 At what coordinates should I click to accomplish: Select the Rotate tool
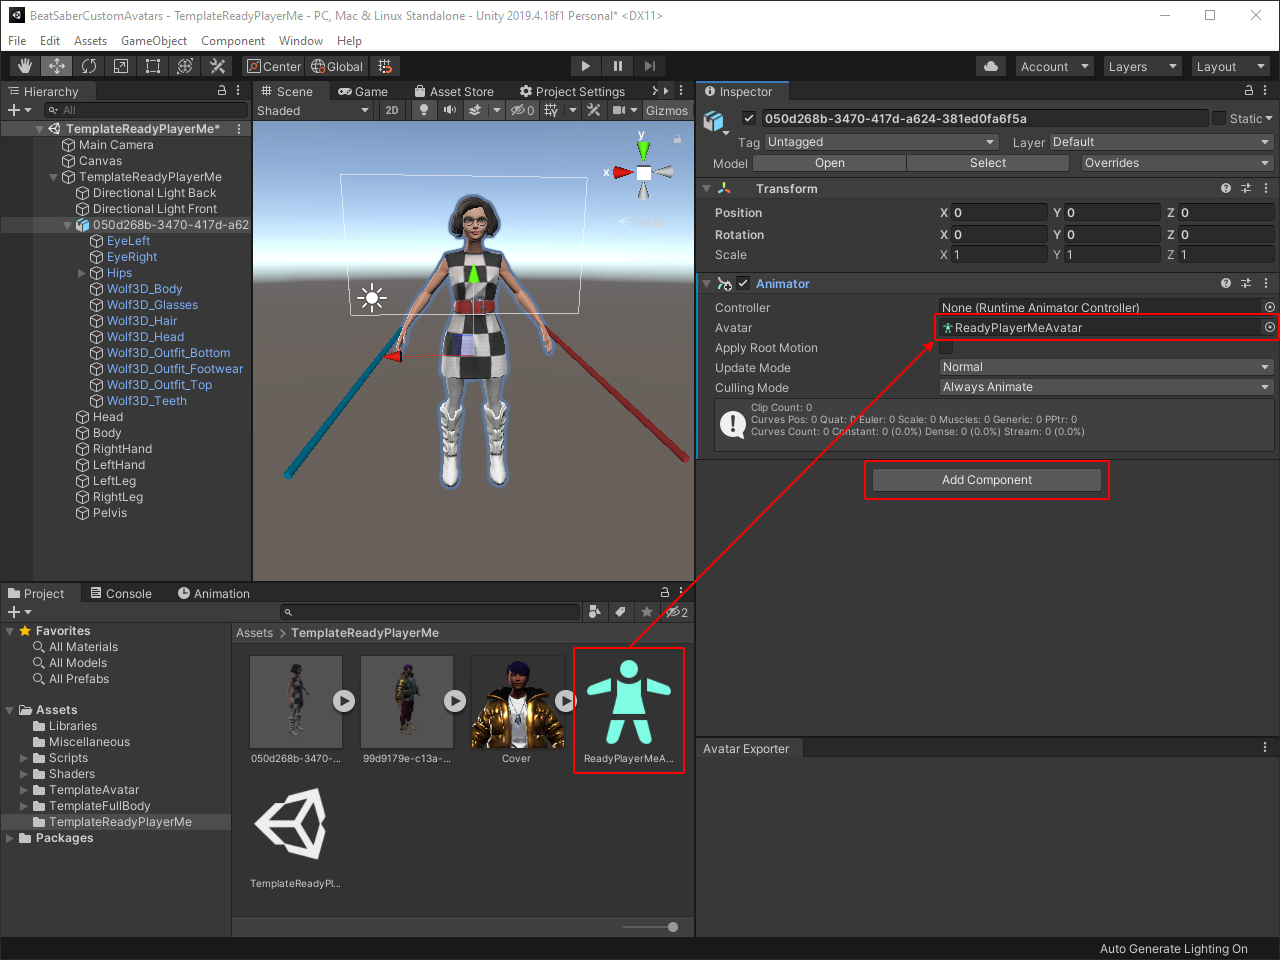tap(89, 66)
